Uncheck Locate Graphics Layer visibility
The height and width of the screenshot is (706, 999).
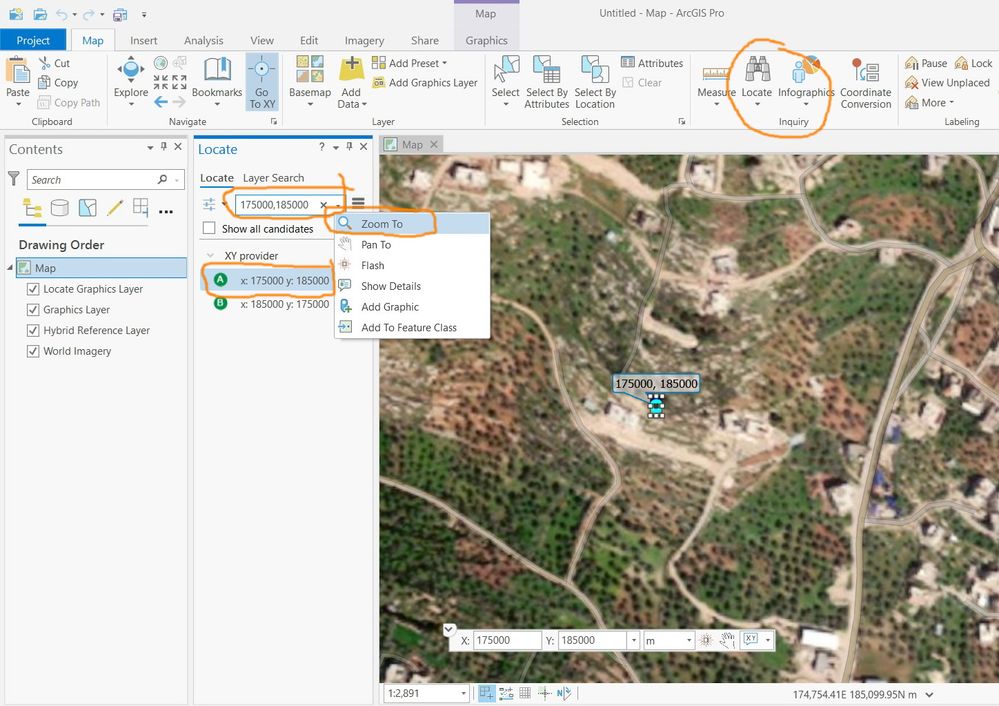[33, 289]
